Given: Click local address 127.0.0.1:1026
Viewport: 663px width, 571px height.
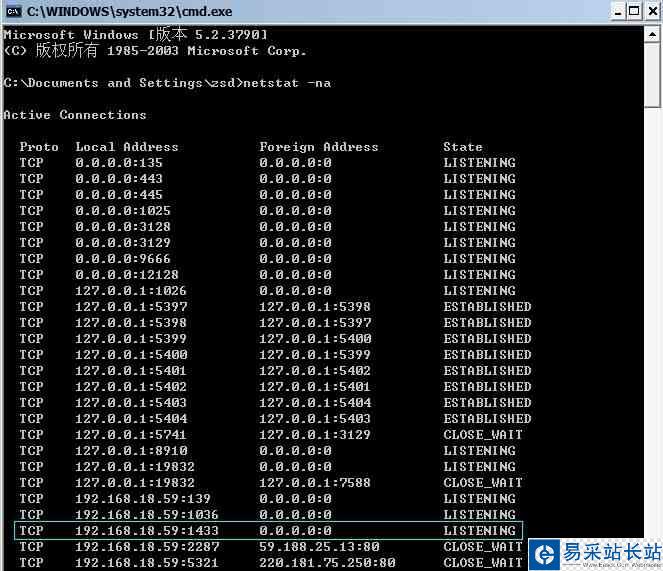Looking at the screenshot, I should point(131,291).
